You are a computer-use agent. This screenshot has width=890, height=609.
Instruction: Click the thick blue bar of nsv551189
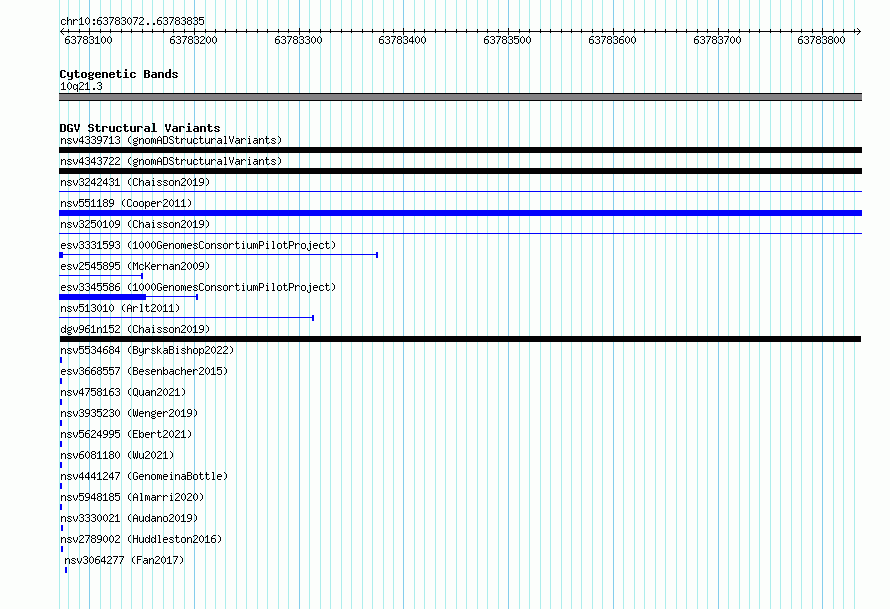coord(460,213)
